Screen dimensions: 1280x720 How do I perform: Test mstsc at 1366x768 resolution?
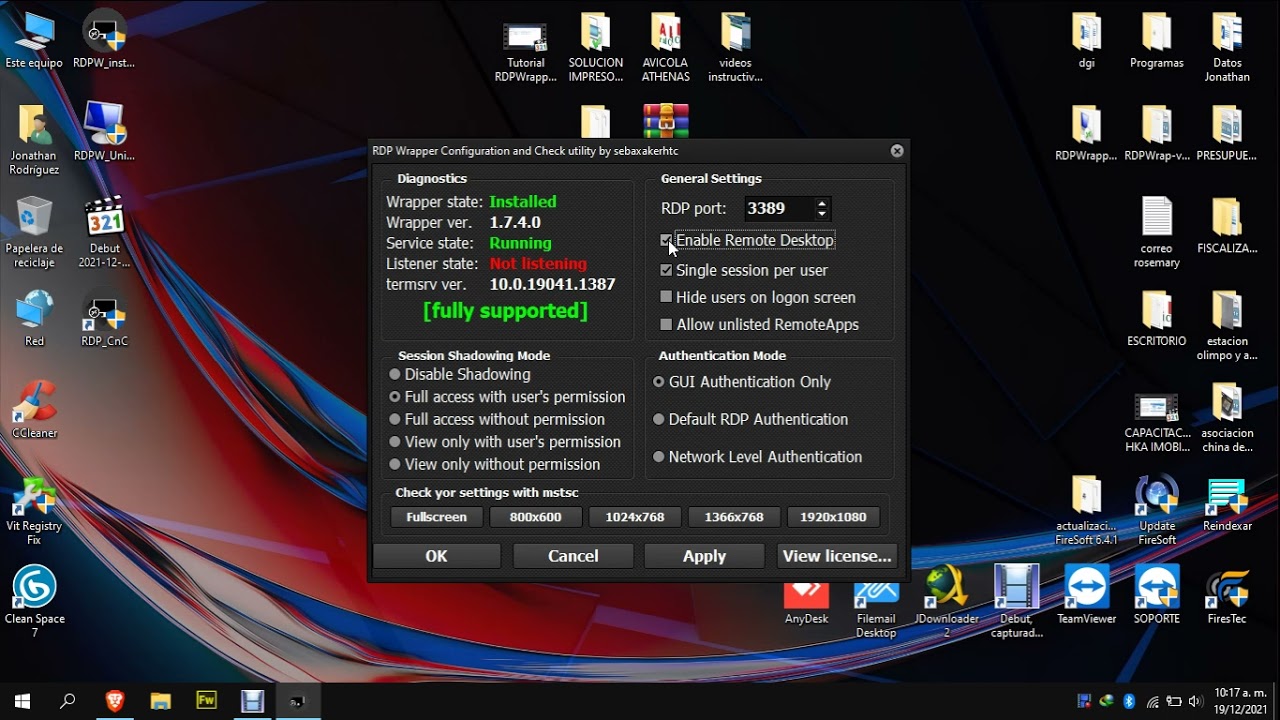pyautogui.click(x=733, y=517)
